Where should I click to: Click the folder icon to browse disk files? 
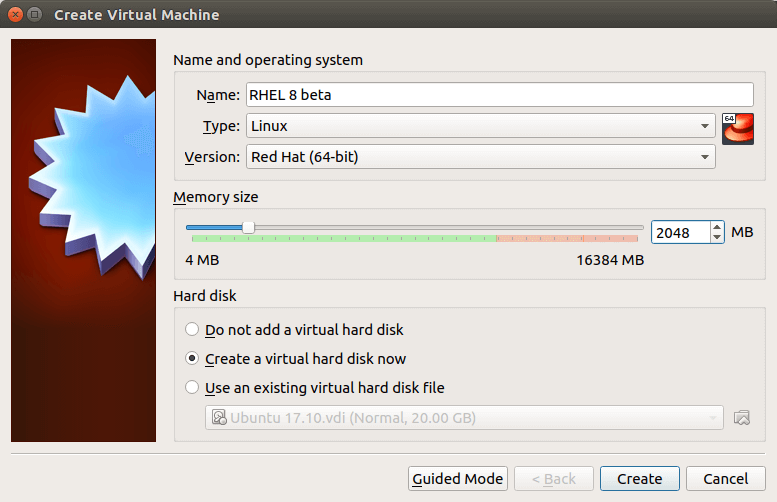point(741,417)
